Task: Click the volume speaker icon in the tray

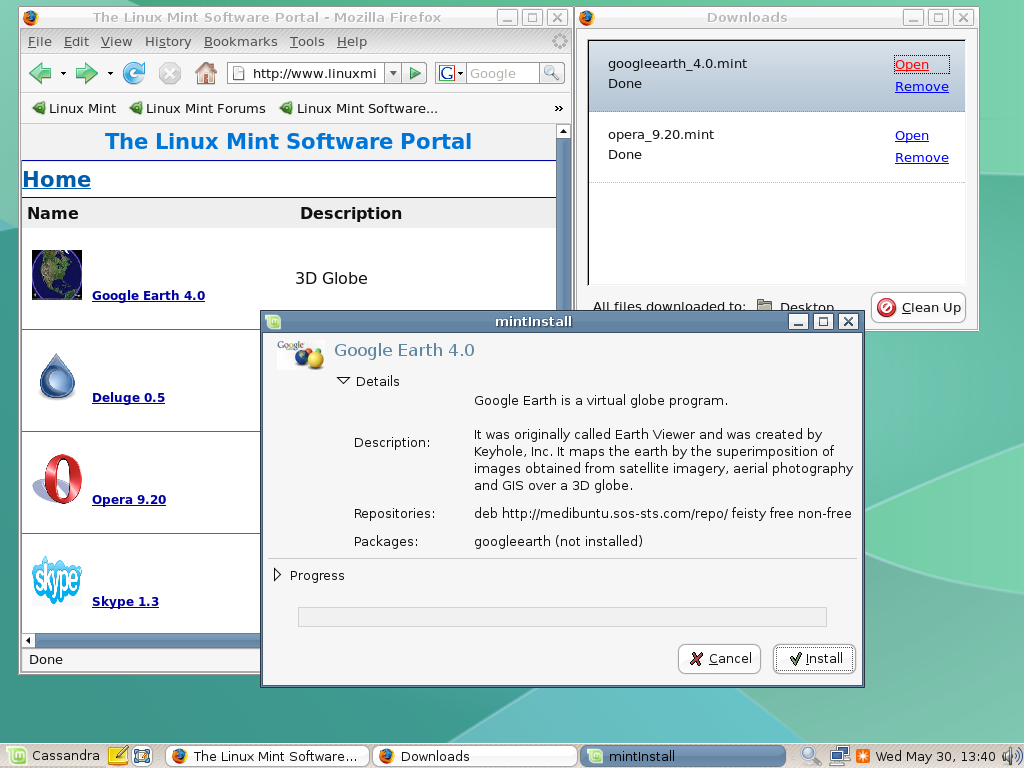Action: point(1011,756)
